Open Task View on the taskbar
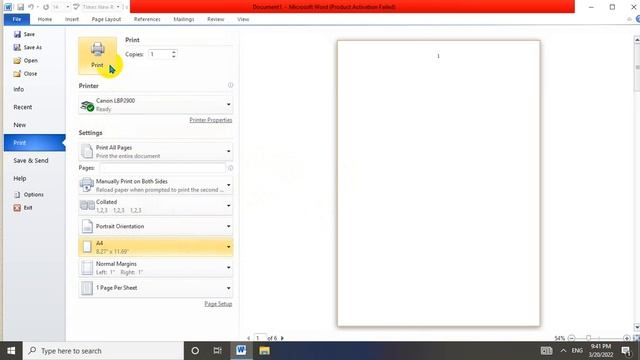This screenshot has width=640, height=360. [x=218, y=351]
